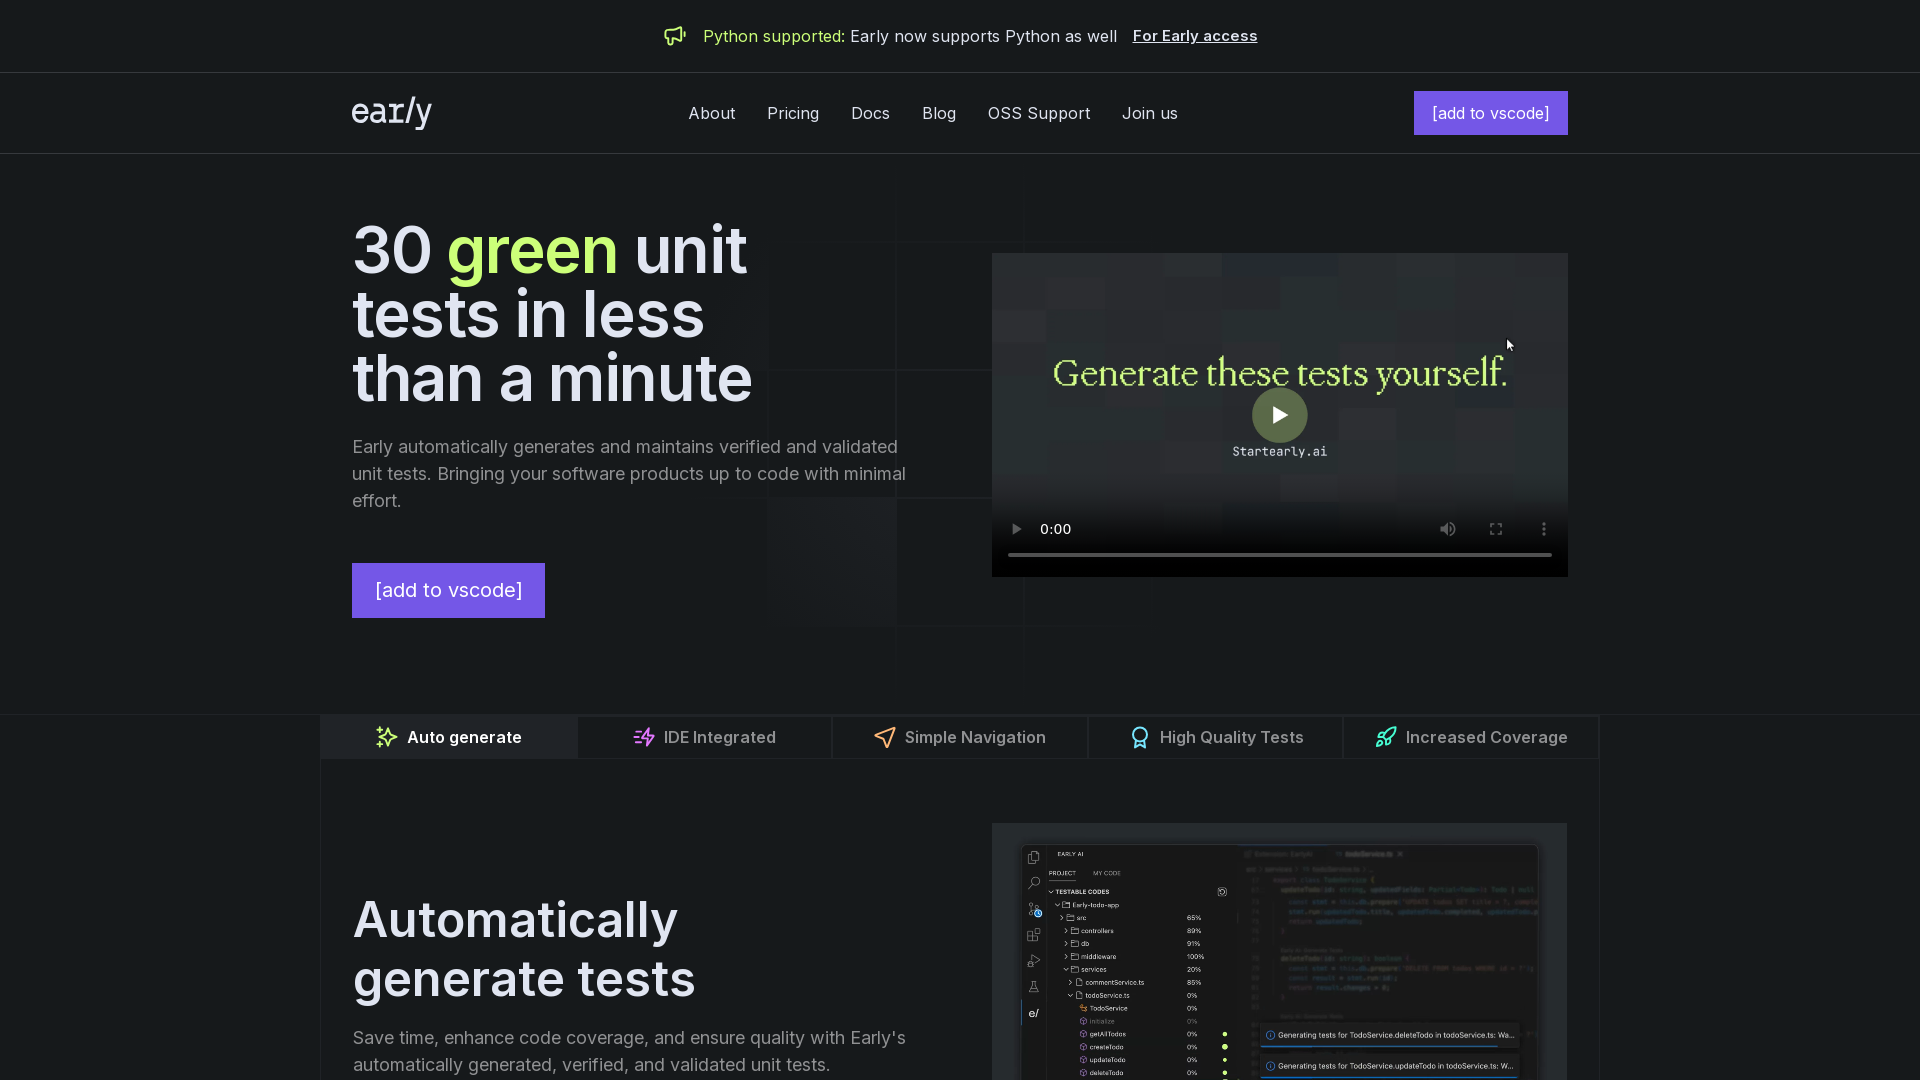
Task: Switch to the IDE Integrated tab
Action: pyautogui.click(x=705, y=737)
